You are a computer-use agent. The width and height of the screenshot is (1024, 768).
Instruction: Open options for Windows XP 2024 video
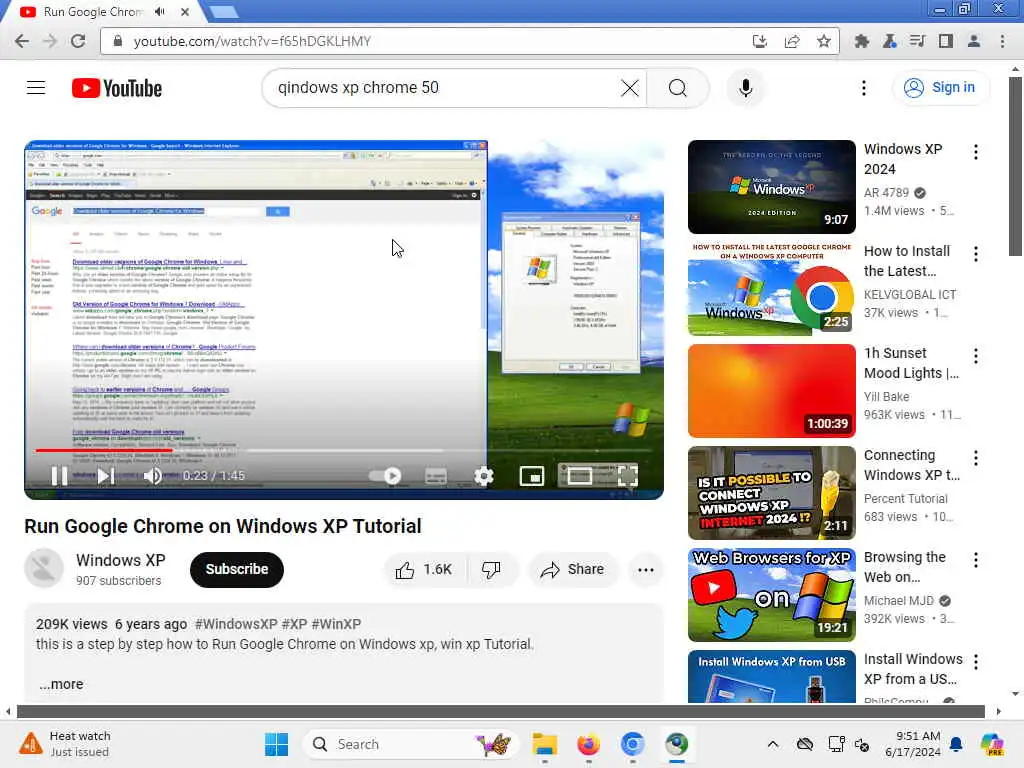(976, 152)
